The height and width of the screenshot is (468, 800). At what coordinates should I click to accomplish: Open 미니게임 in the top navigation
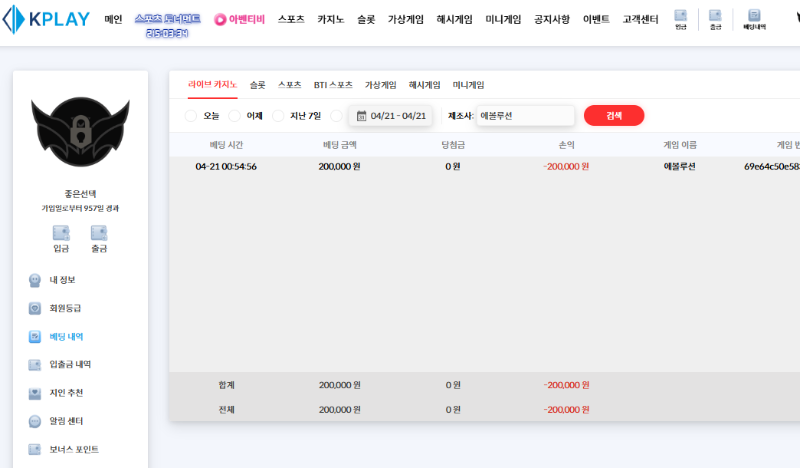click(x=503, y=19)
